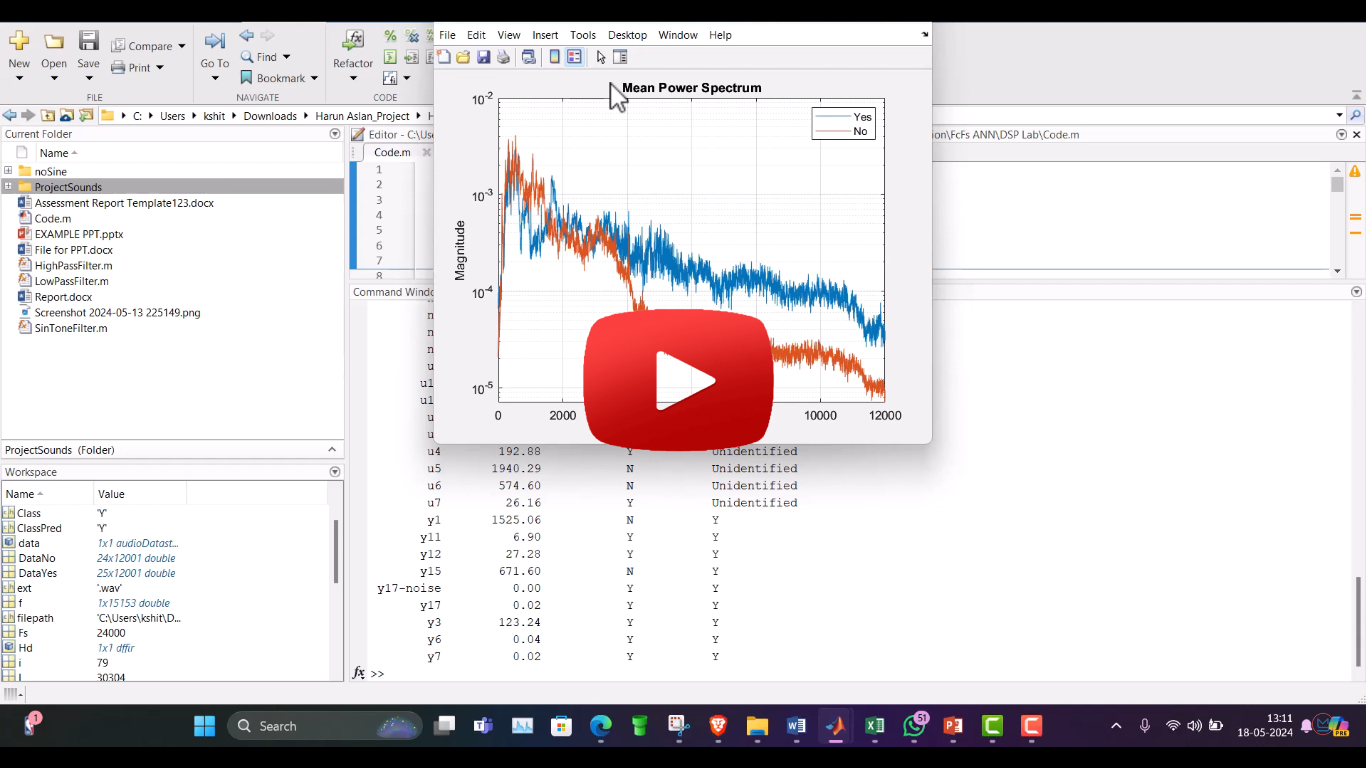Click the editor code analyzer warning icon
The image size is (1366, 768).
coord(1356,171)
